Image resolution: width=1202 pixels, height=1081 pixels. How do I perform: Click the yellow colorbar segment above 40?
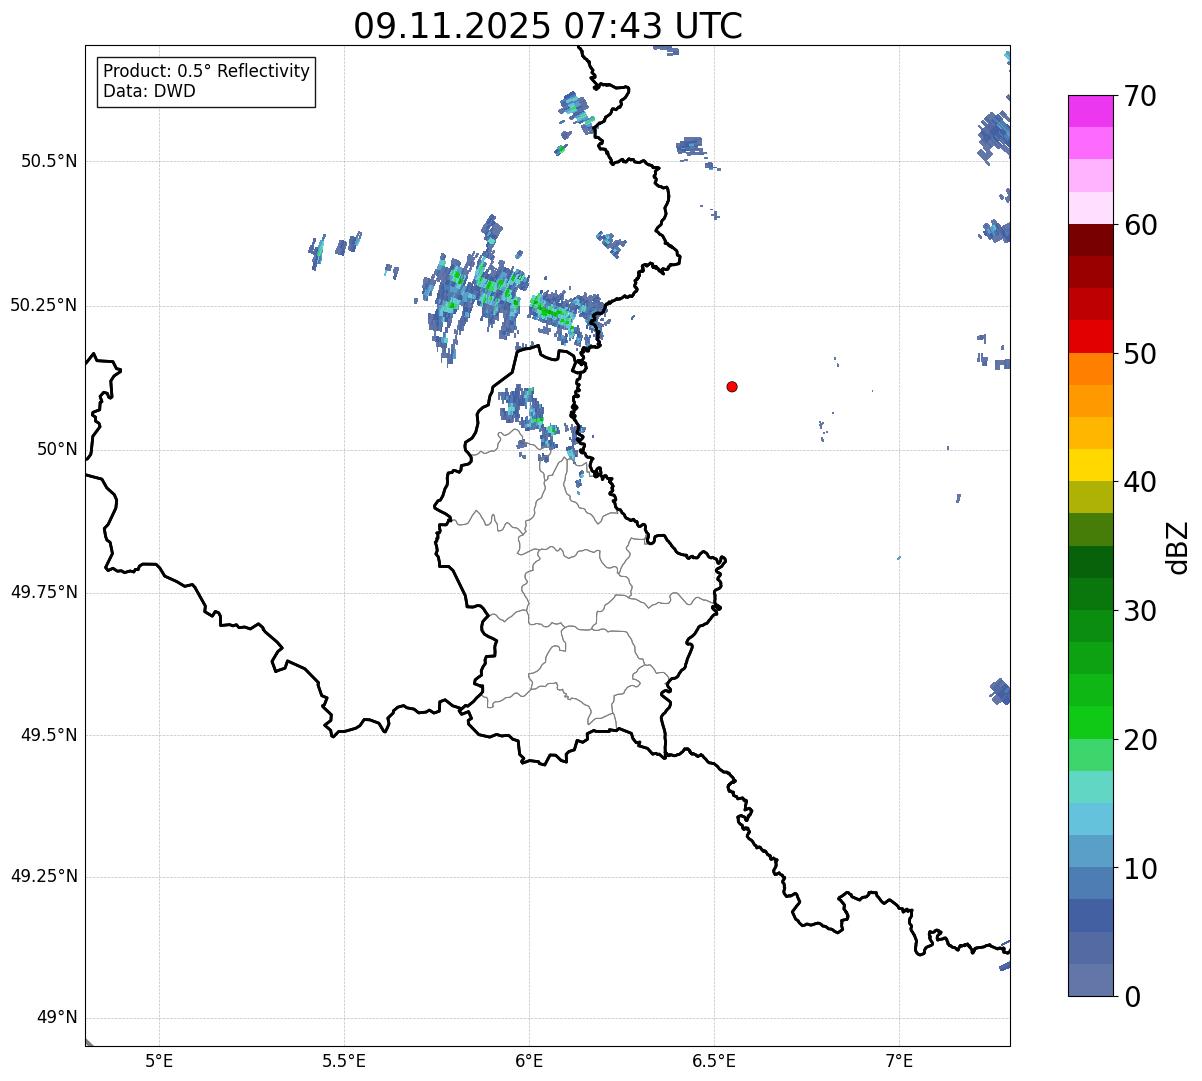pyautogui.click(x=1090, y=465)
